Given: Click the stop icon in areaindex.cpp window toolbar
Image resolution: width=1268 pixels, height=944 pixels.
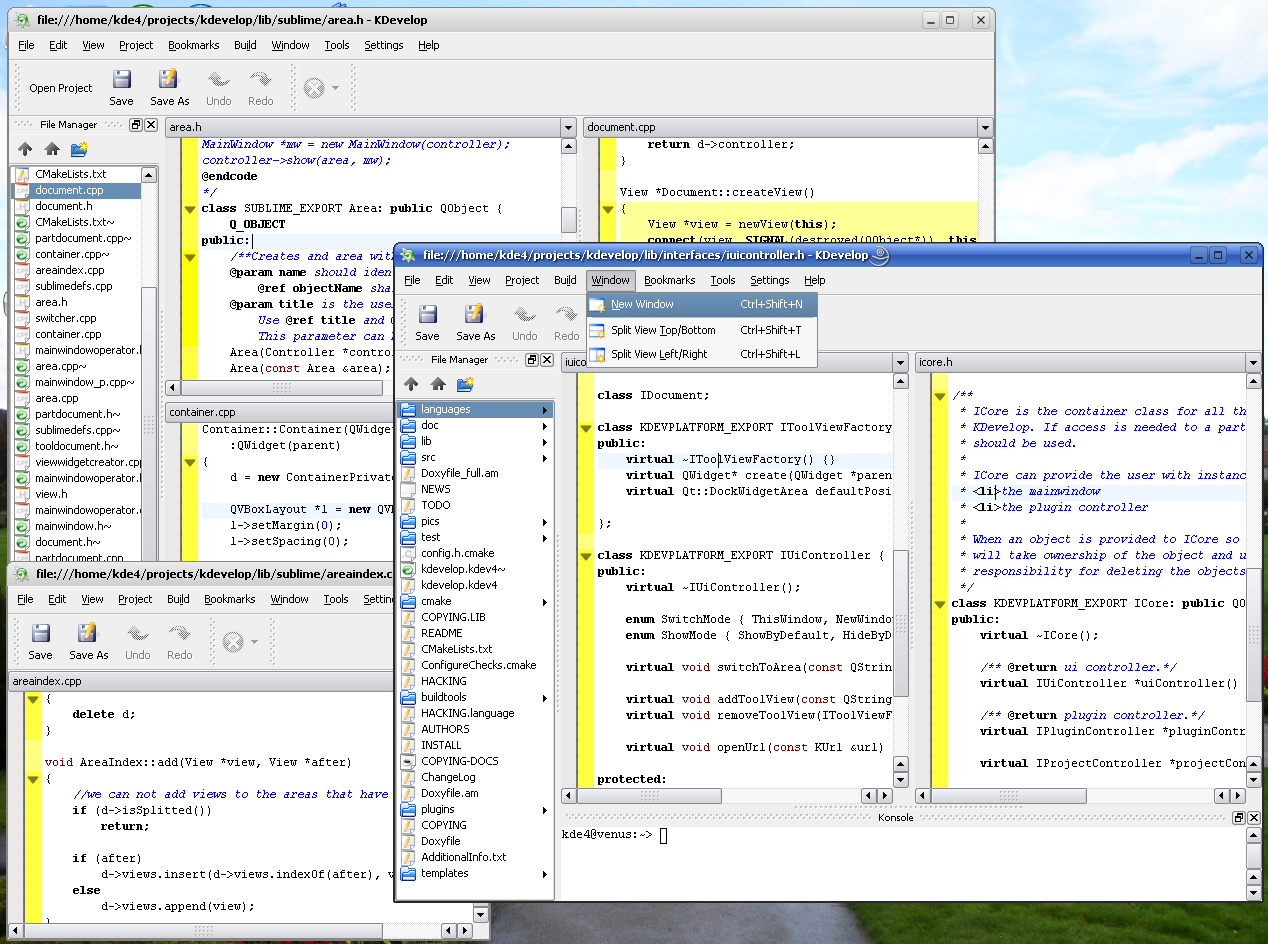Looking at the screenshot, I should pyautogui.click(x=233, y=642).
